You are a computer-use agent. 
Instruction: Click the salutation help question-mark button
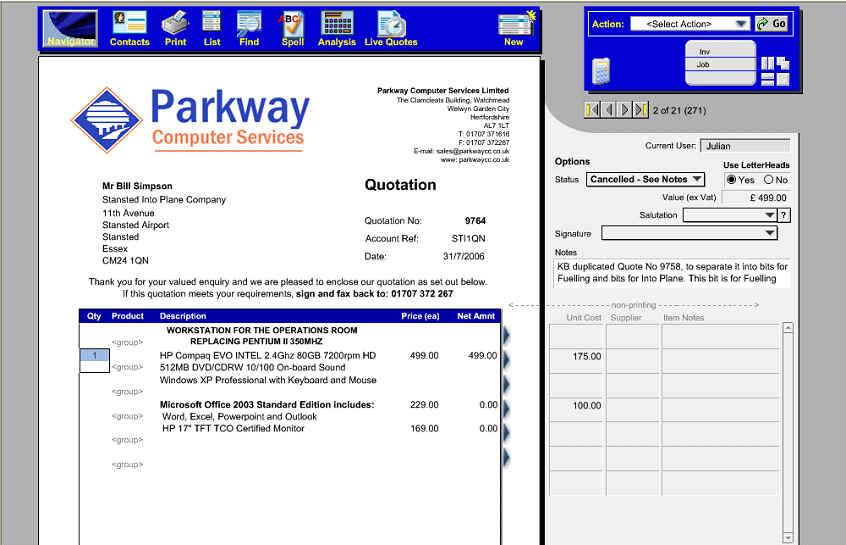point(784,215)
